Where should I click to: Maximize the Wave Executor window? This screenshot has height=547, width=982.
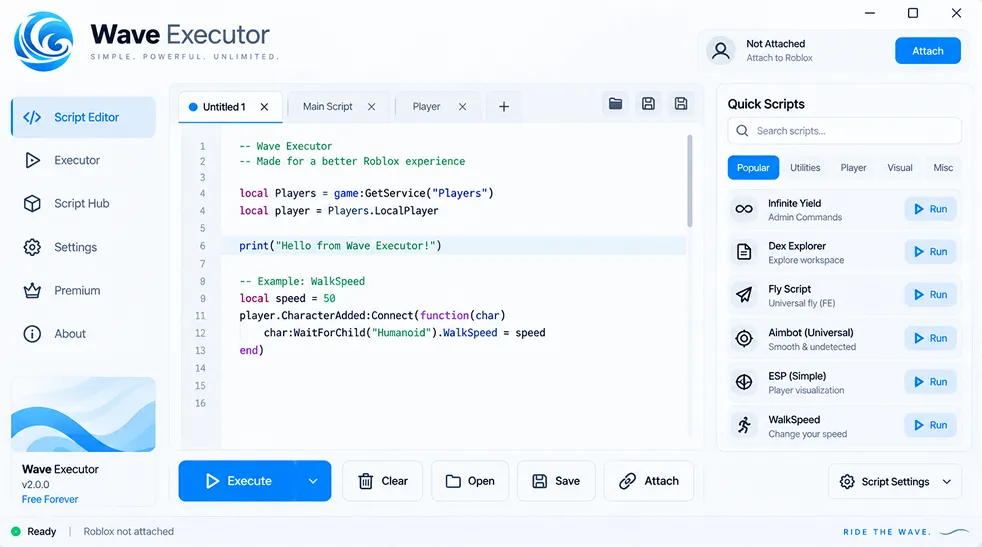coord(913,13)
